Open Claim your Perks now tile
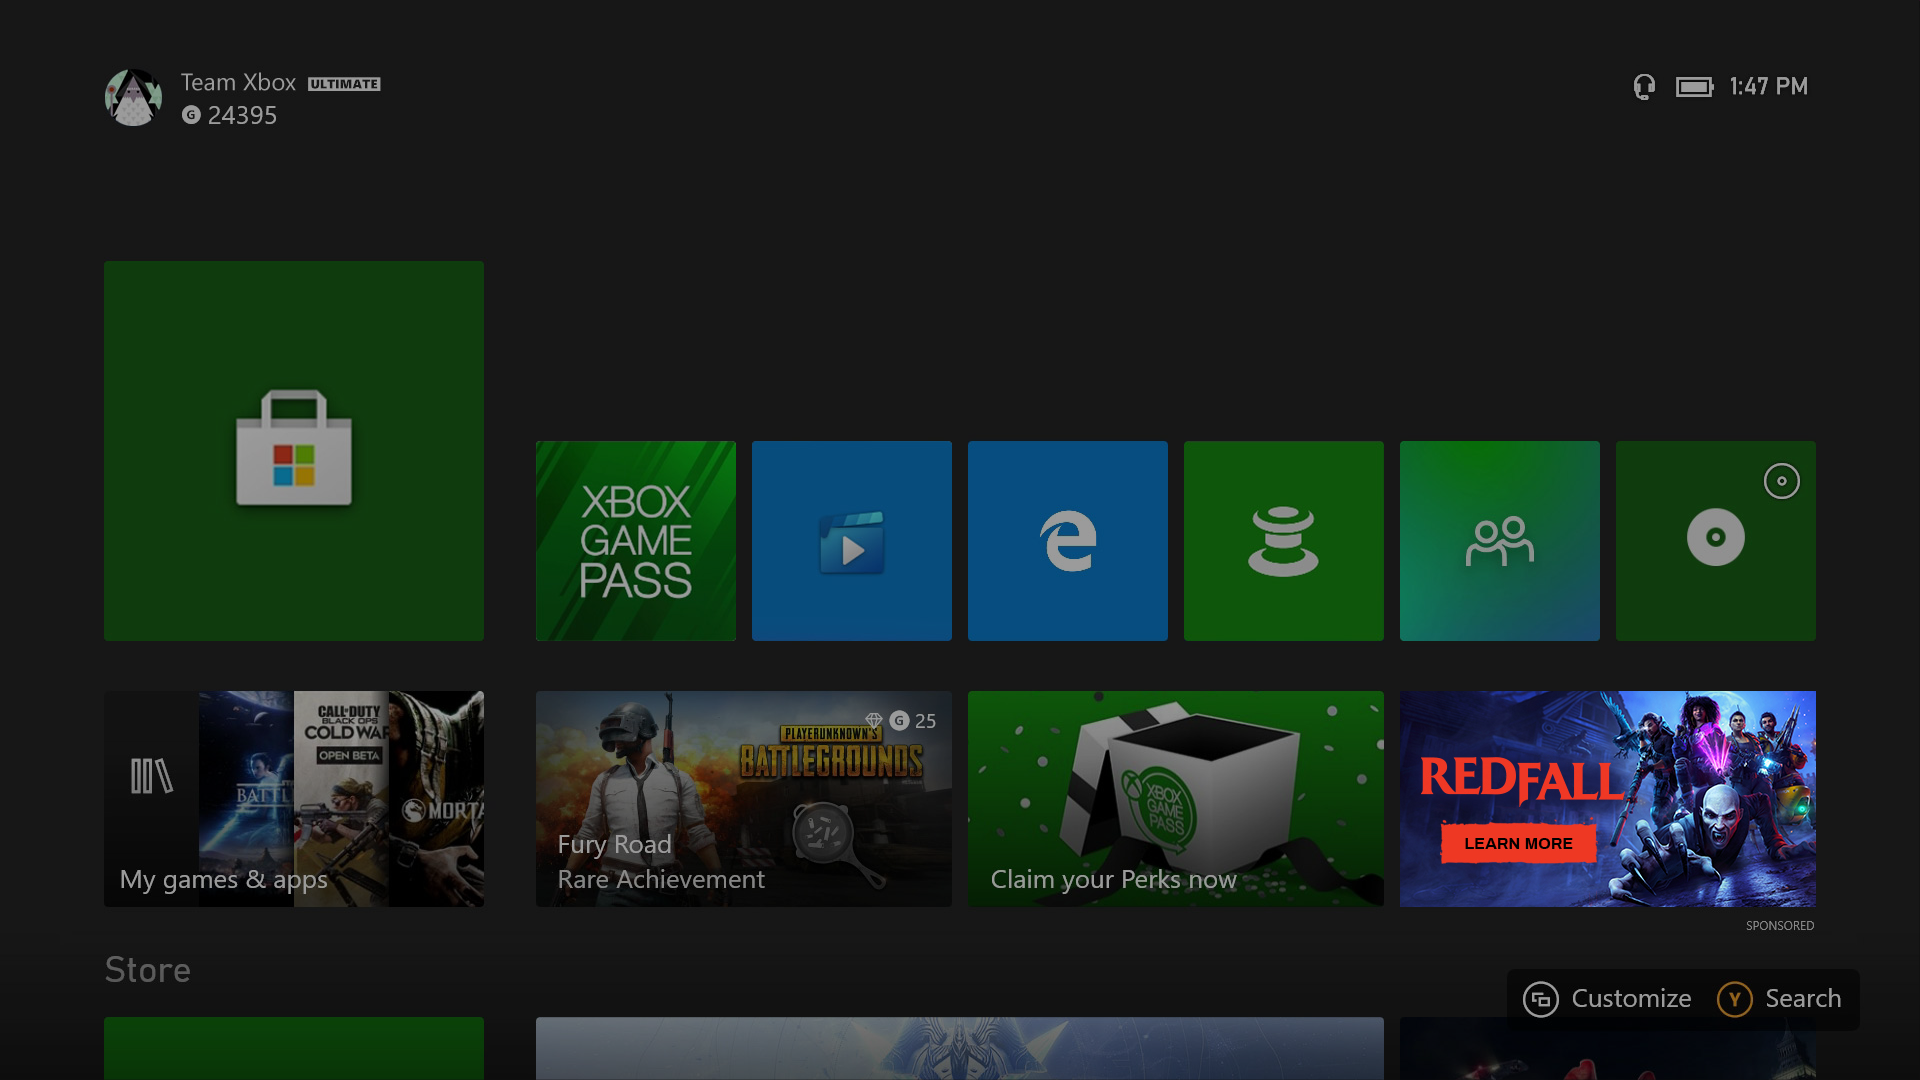 coord(1175,798)
